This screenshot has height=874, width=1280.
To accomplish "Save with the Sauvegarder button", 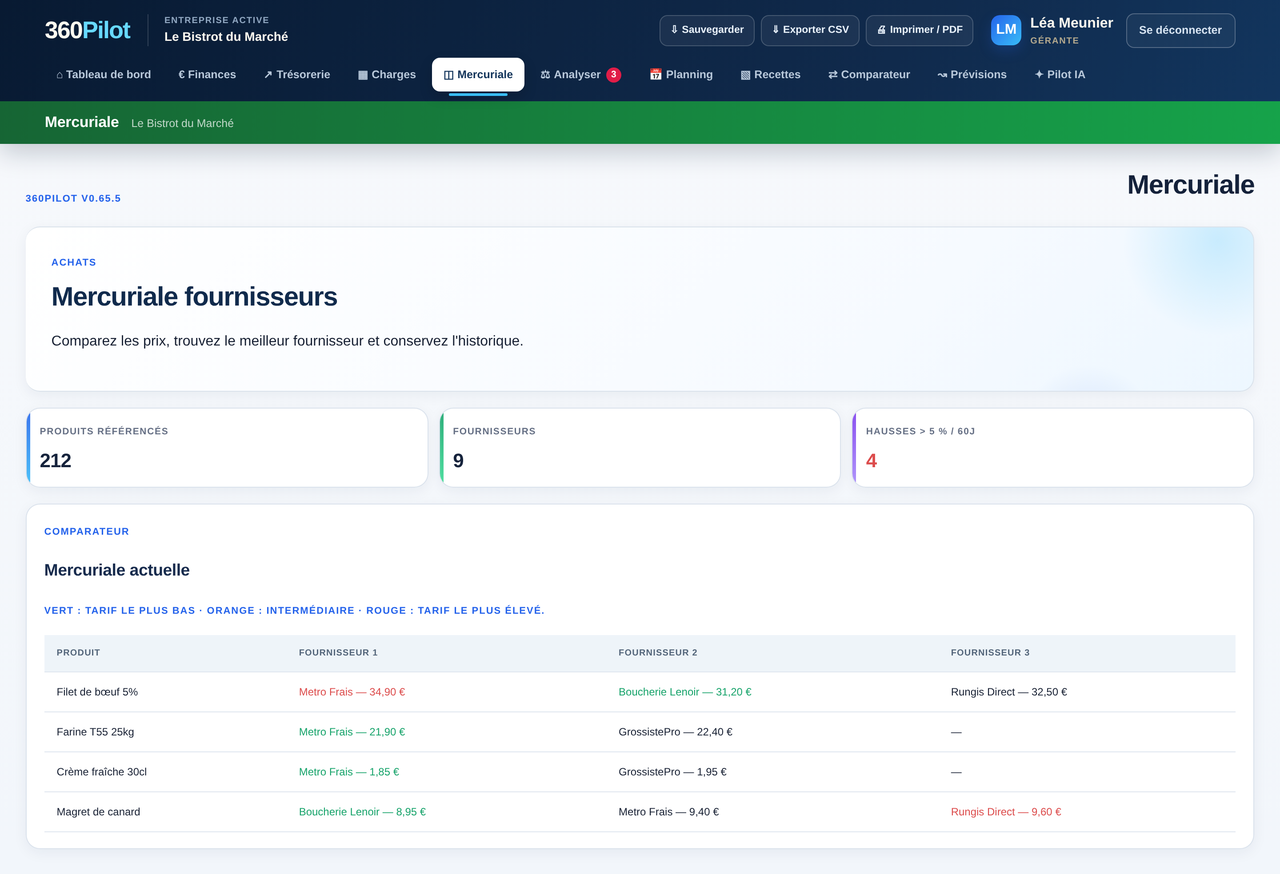I will click(x=707, y=30).
